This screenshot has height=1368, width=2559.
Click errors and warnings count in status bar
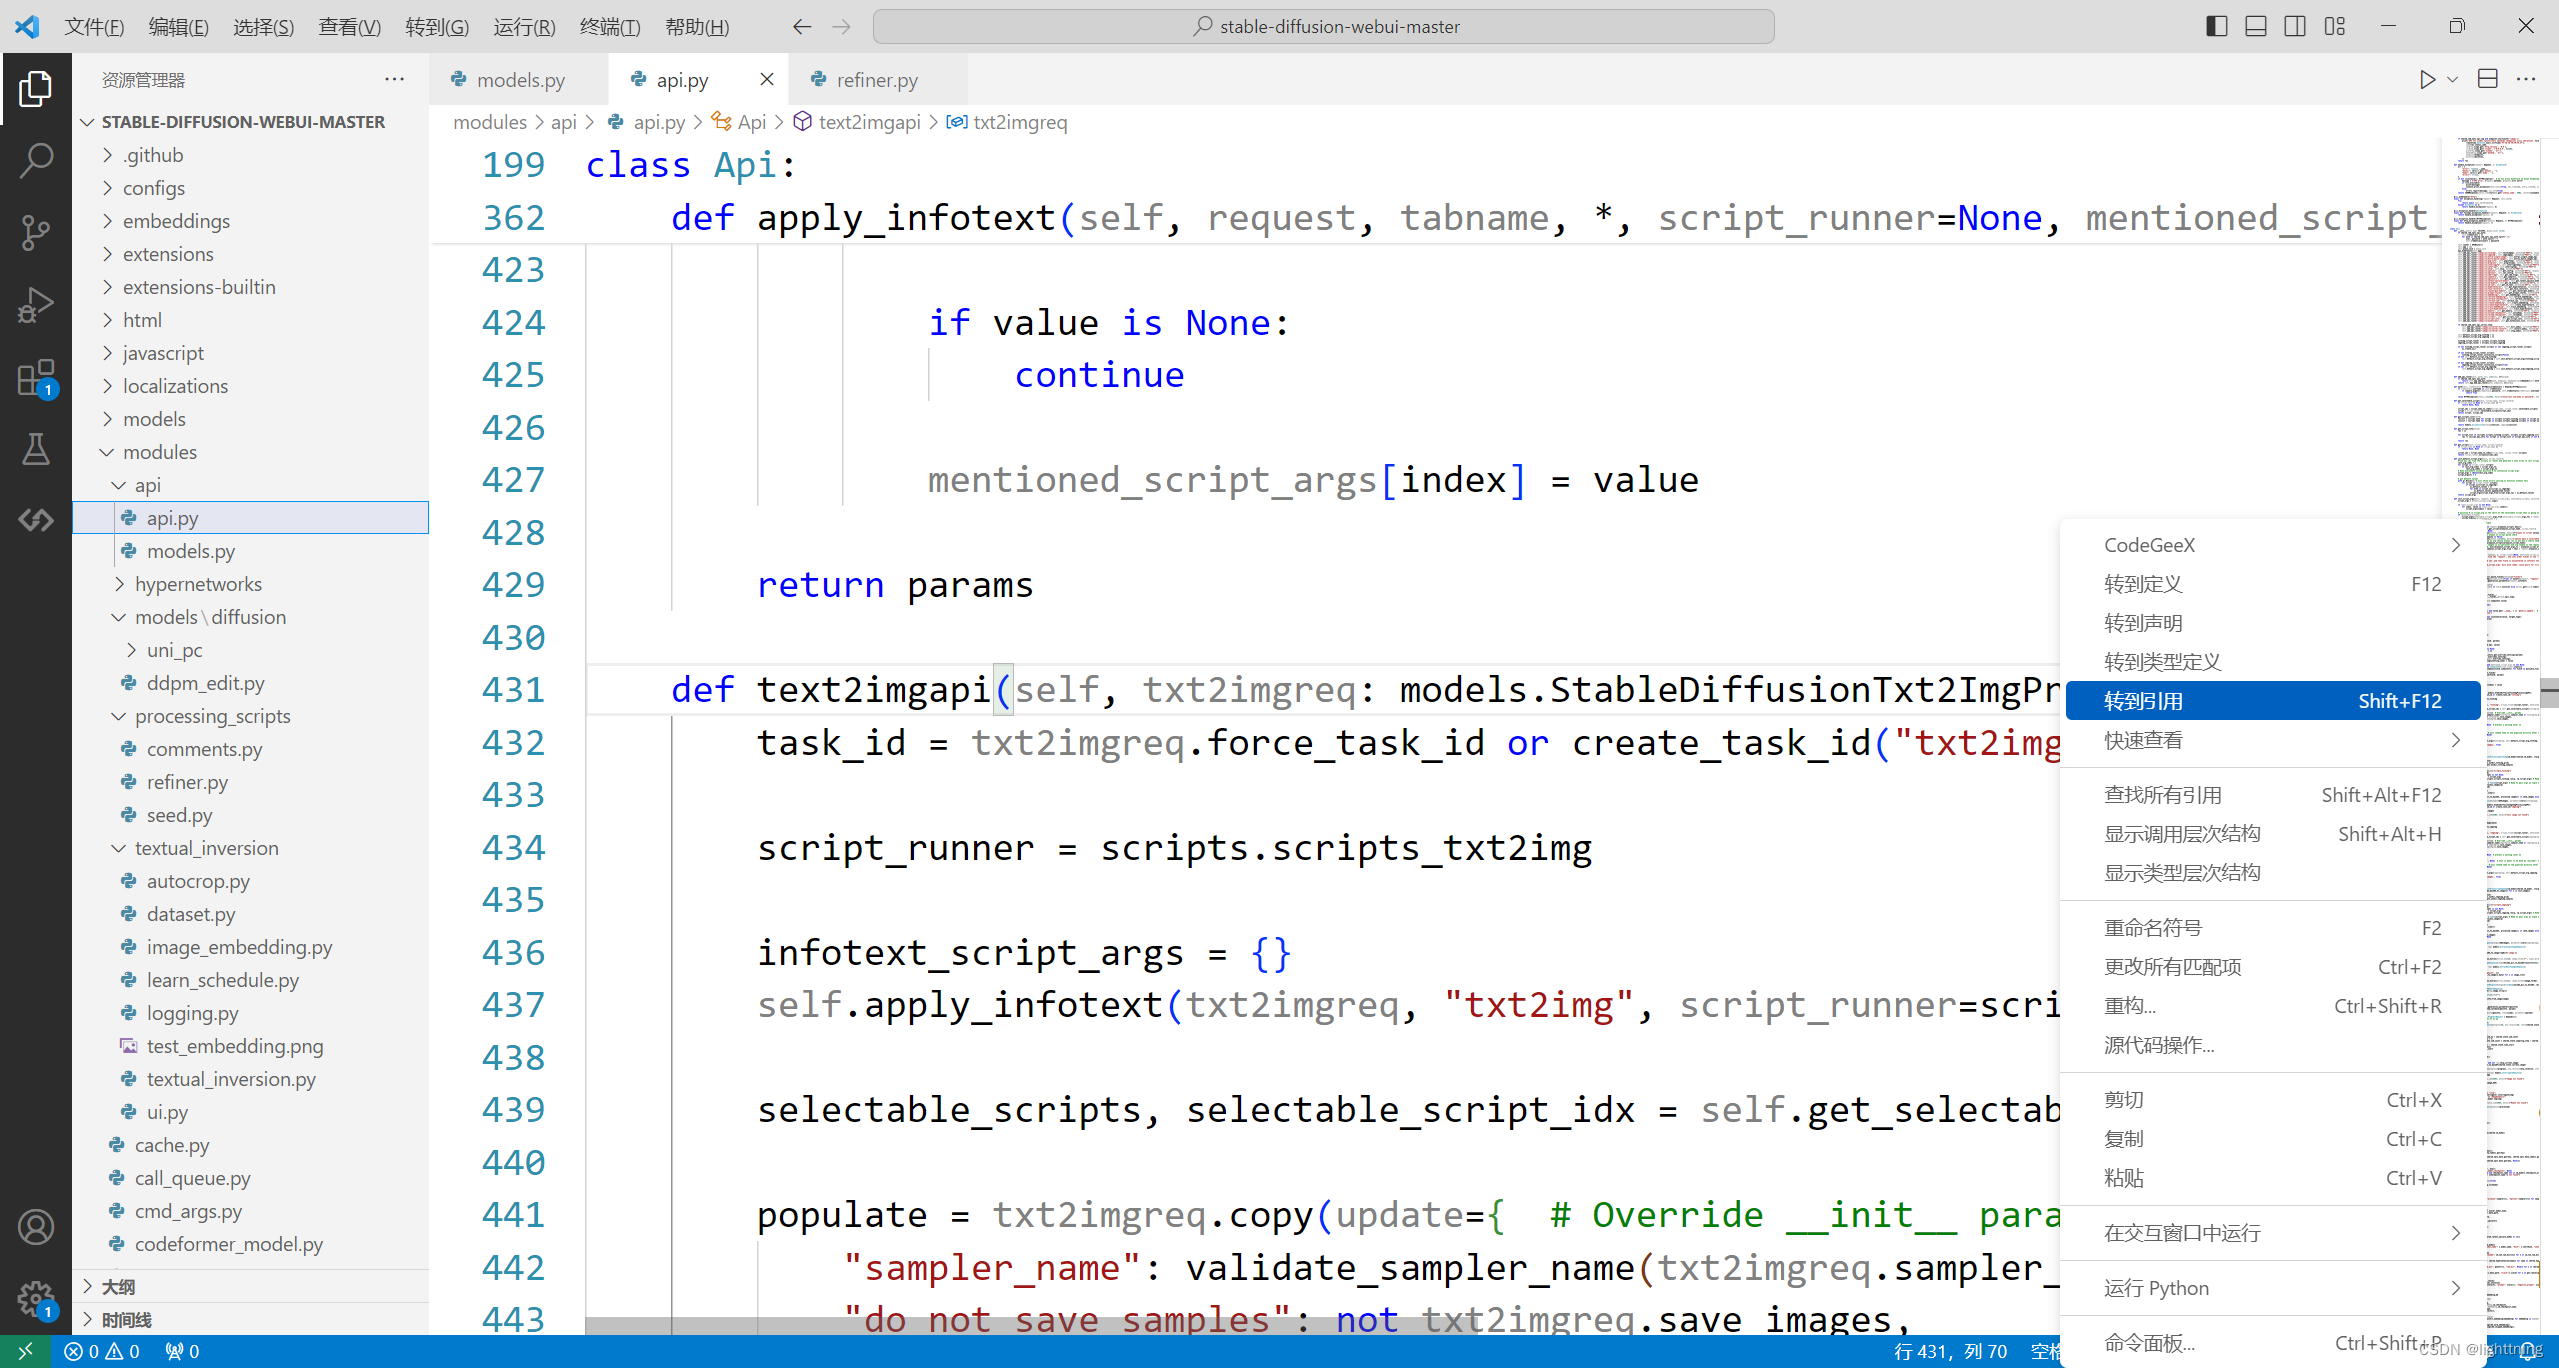[x=102, y=1351]
